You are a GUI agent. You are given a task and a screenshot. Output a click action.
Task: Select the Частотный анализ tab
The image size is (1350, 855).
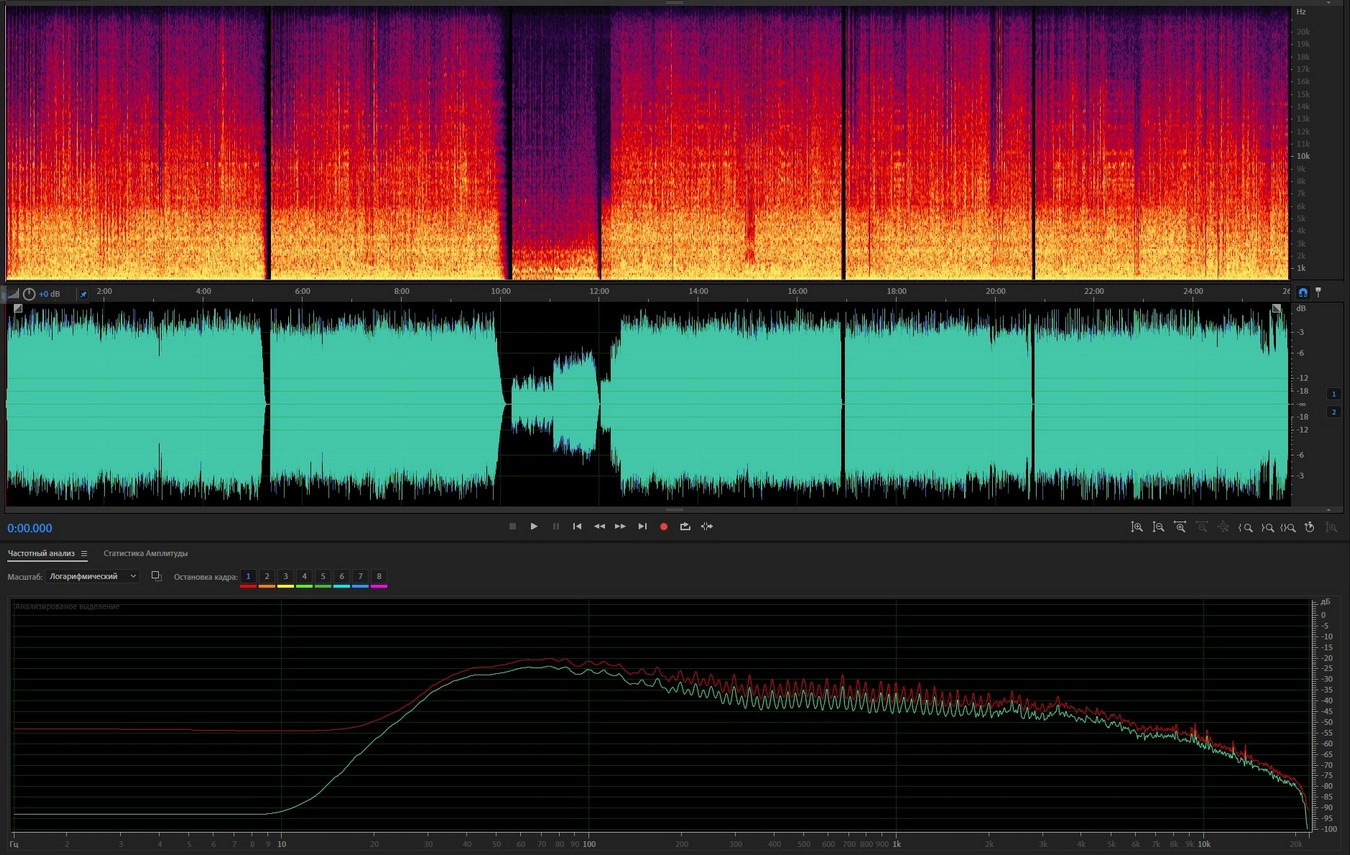point(41,553)
